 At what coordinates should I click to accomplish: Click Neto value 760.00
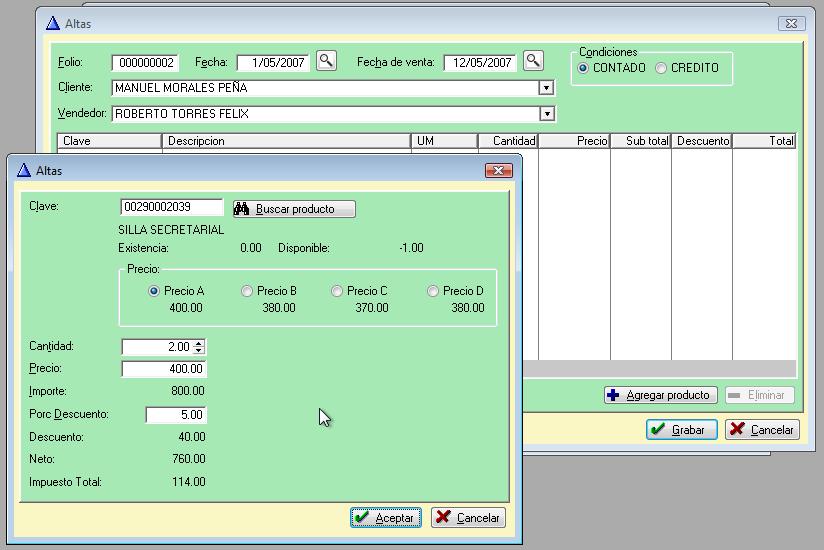[189, 459]
